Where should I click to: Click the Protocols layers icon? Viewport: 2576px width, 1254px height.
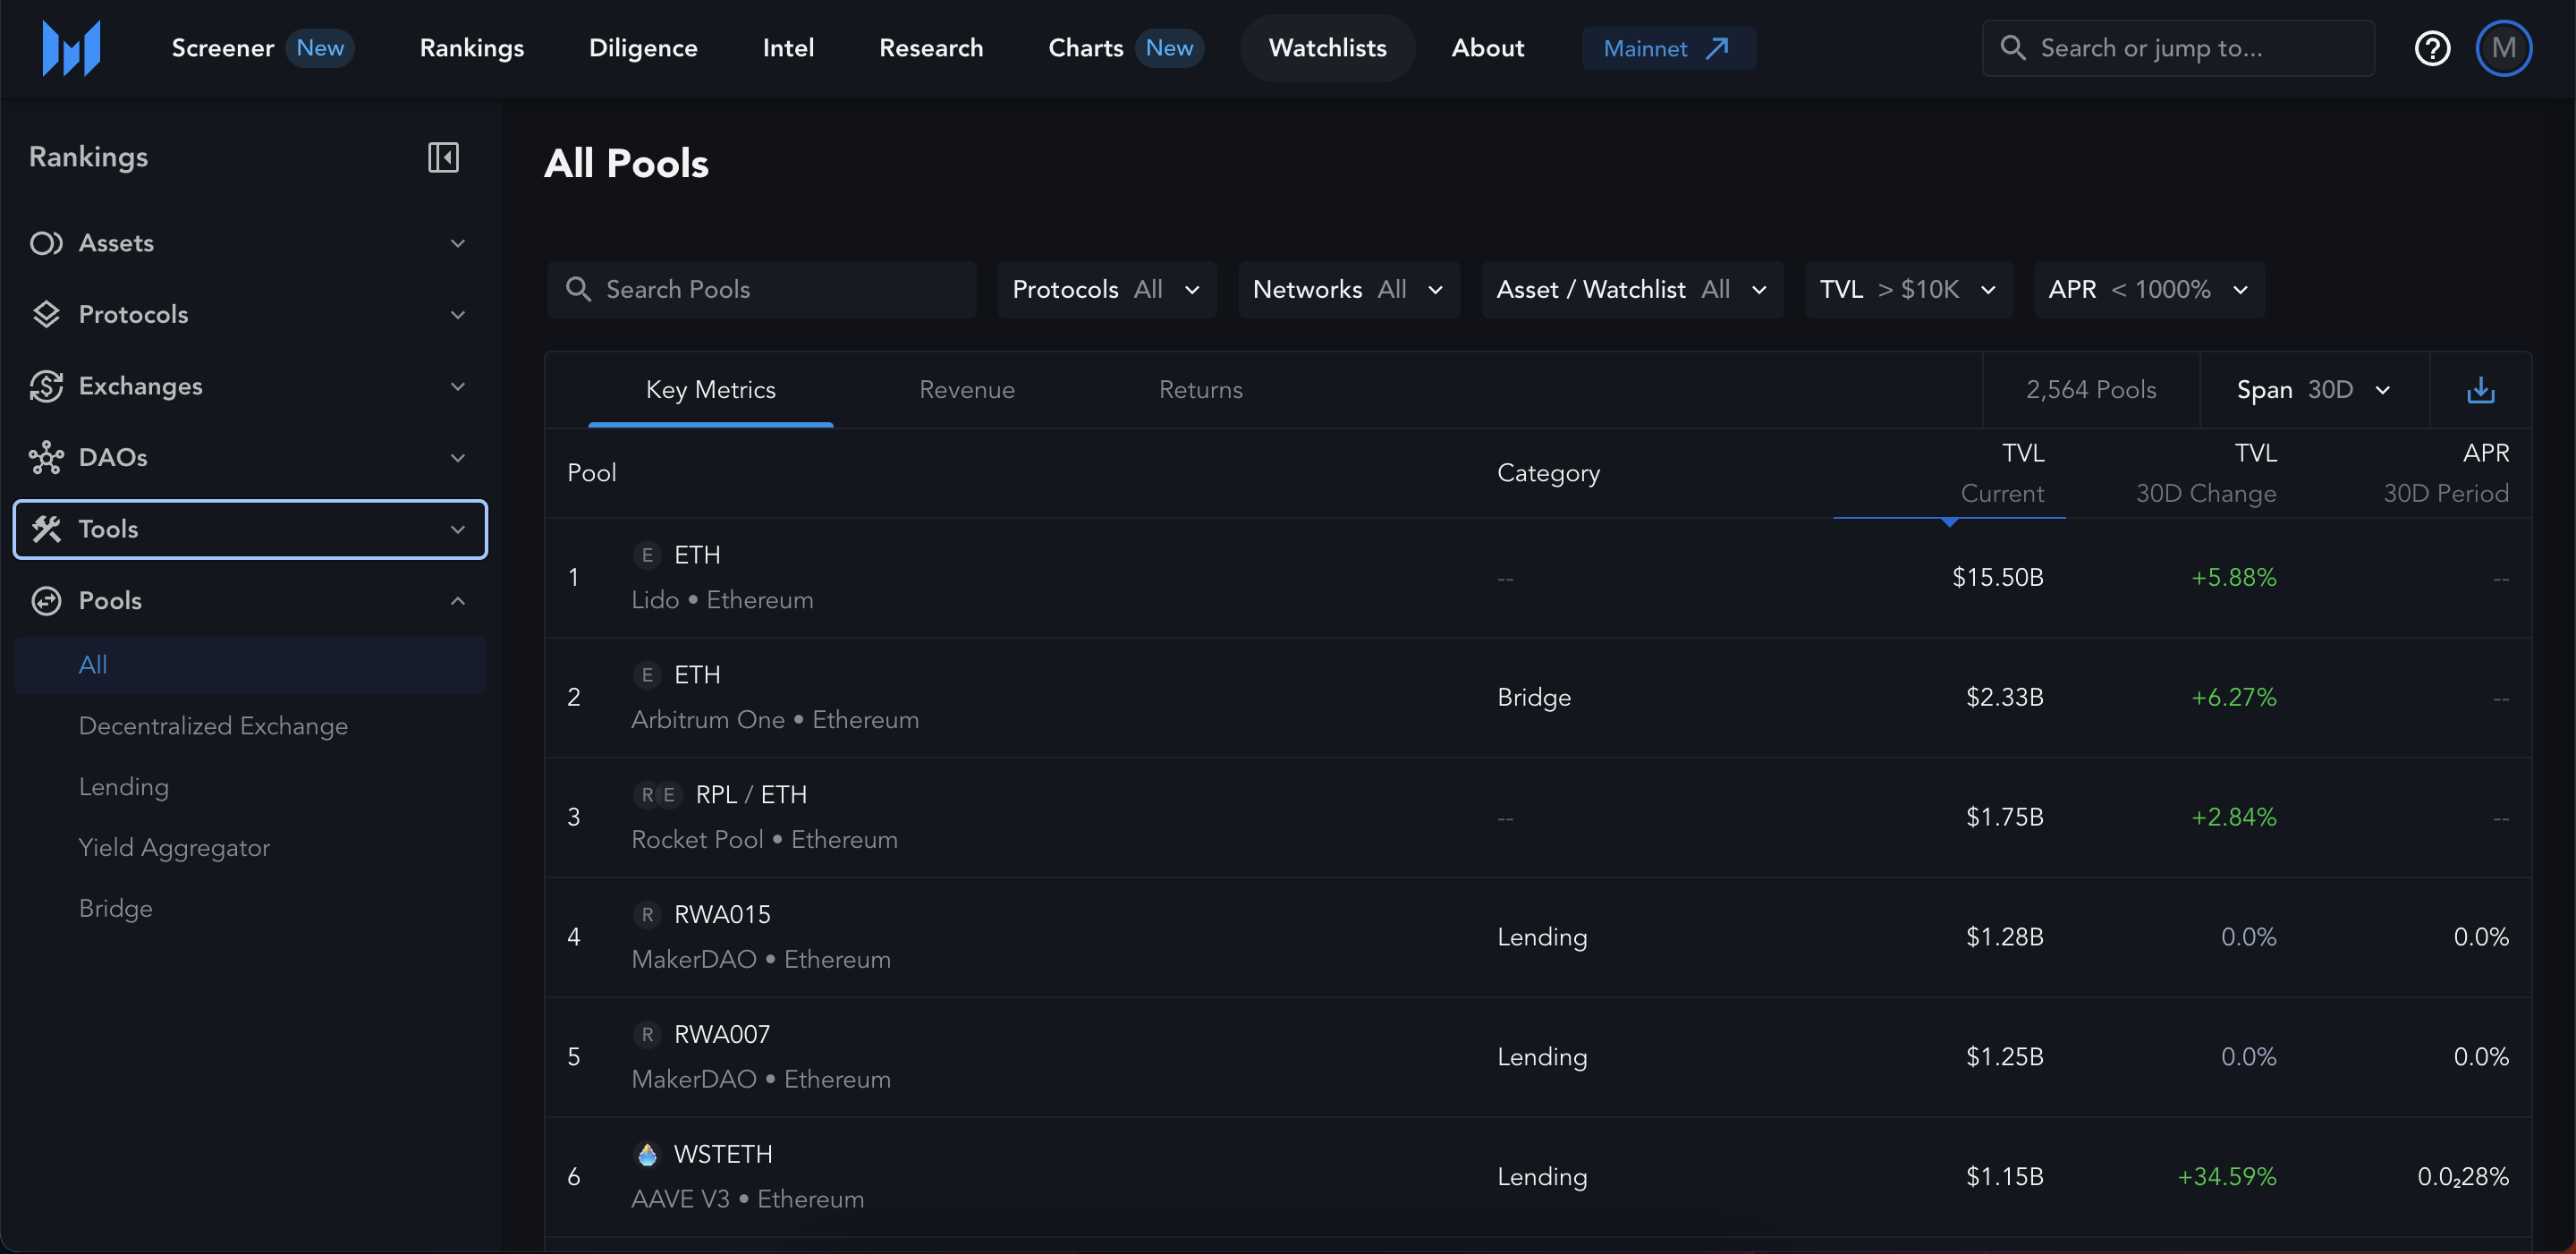46,314
